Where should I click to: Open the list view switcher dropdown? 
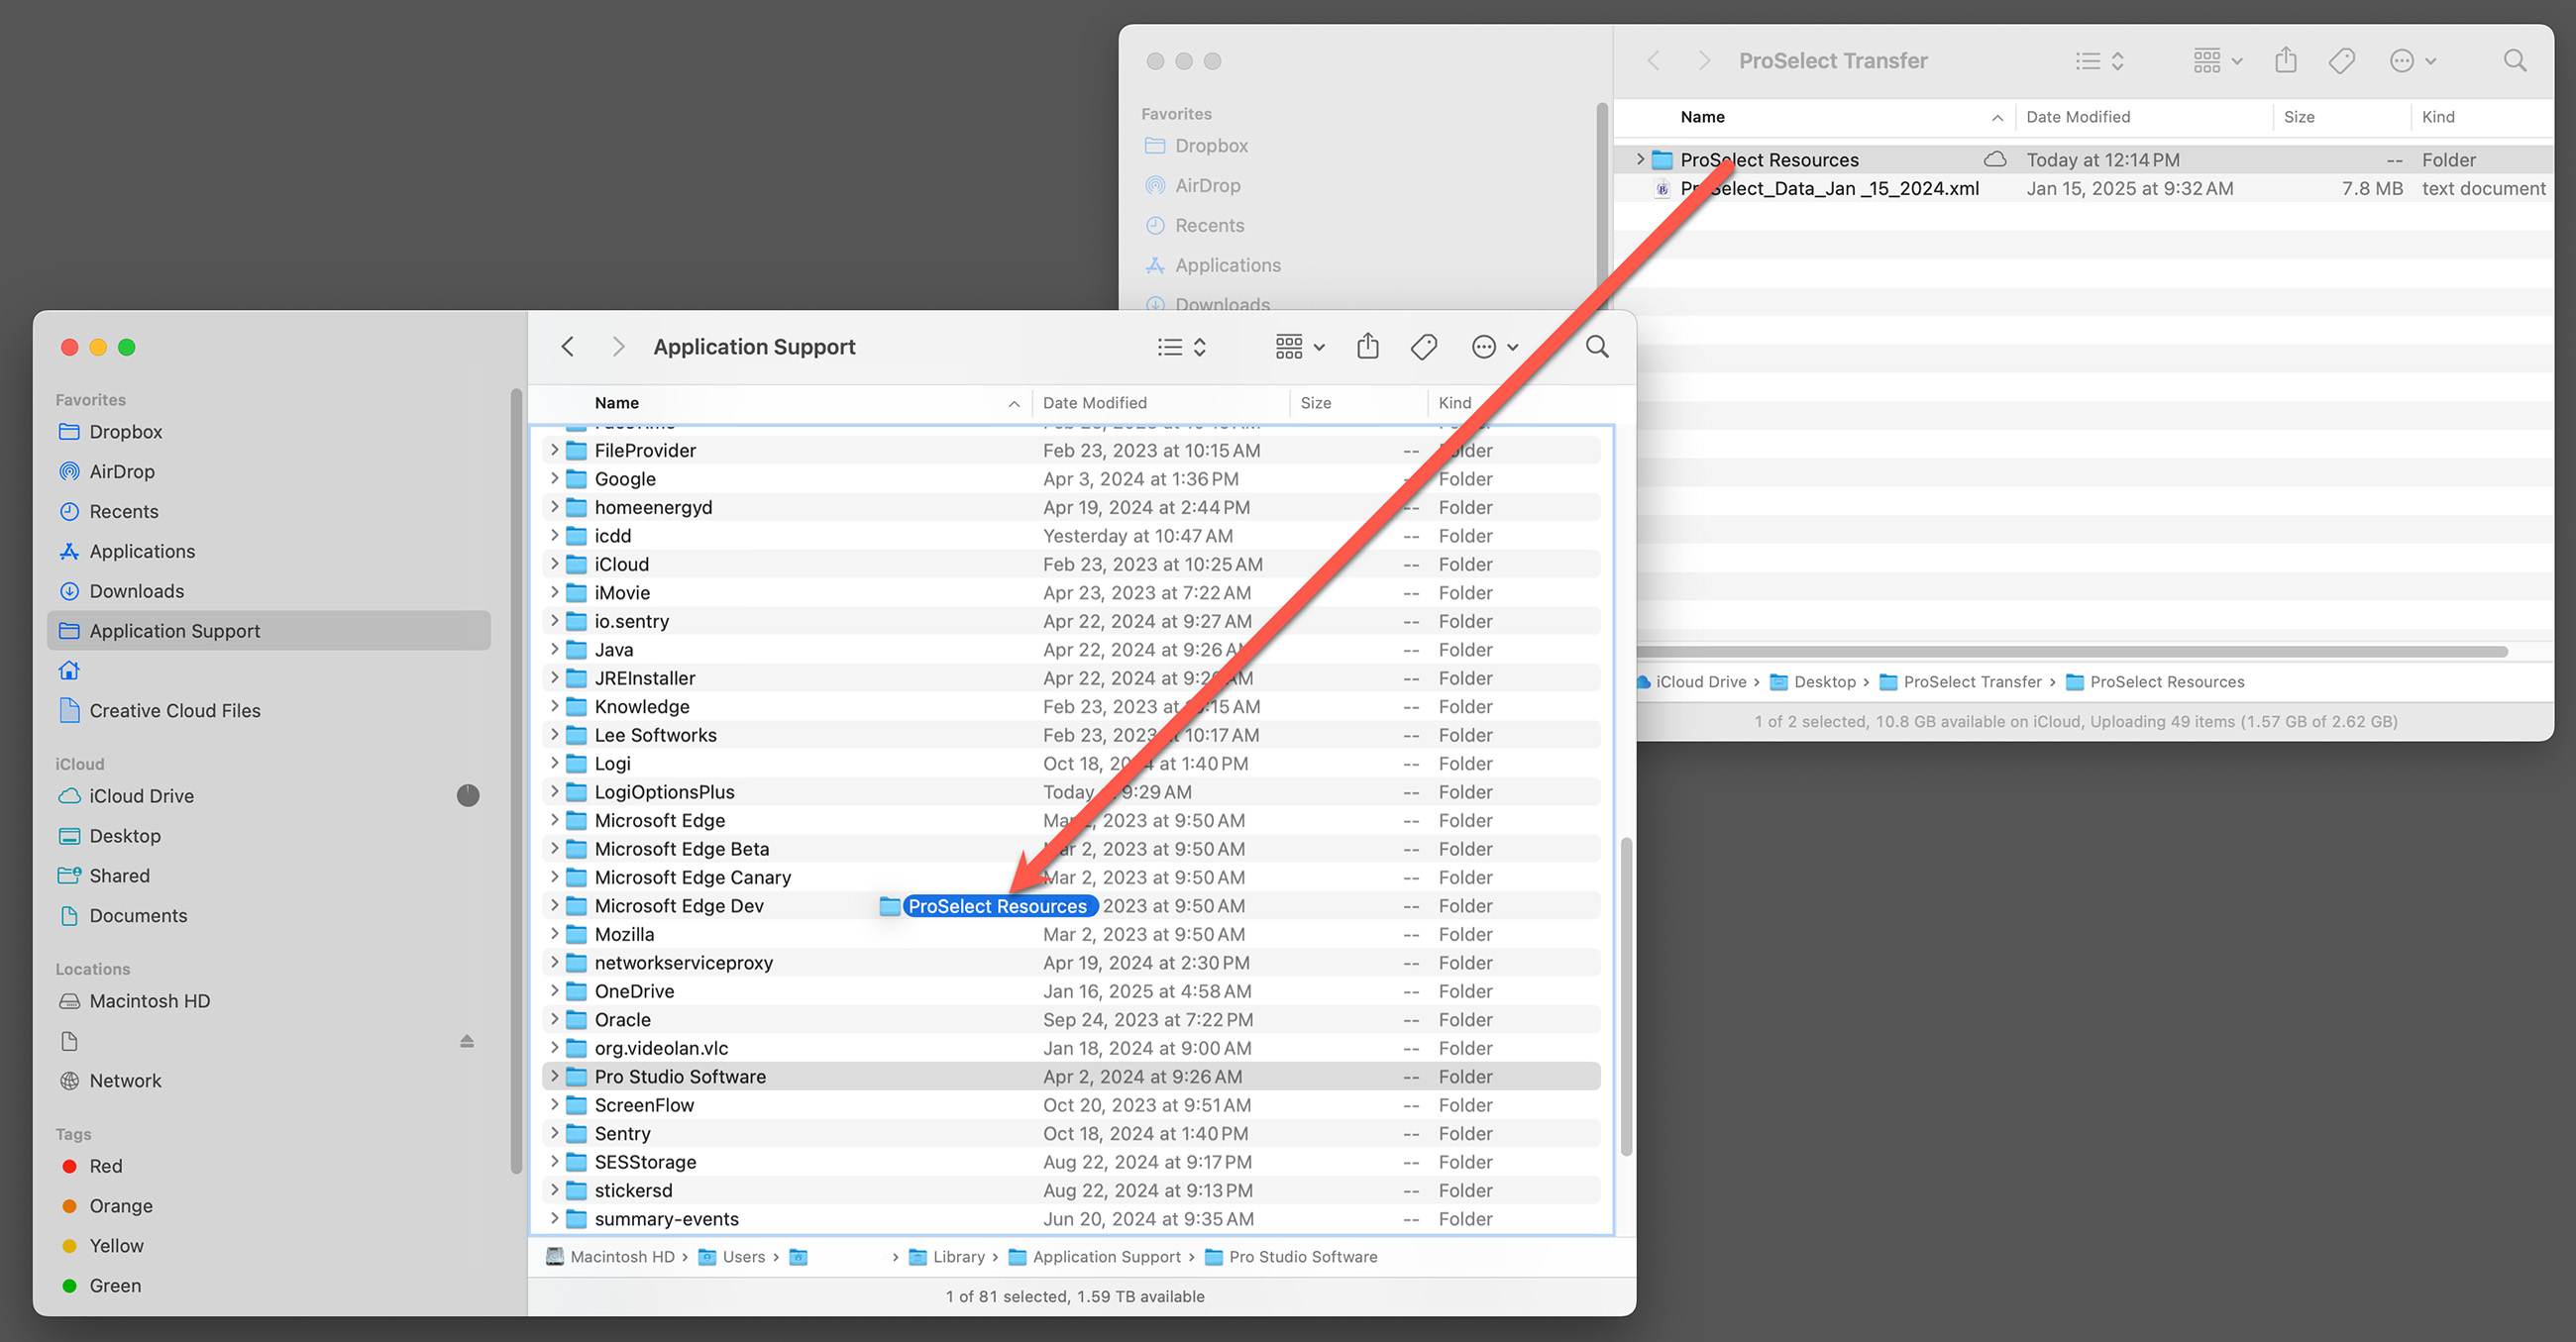(1182, 347)
